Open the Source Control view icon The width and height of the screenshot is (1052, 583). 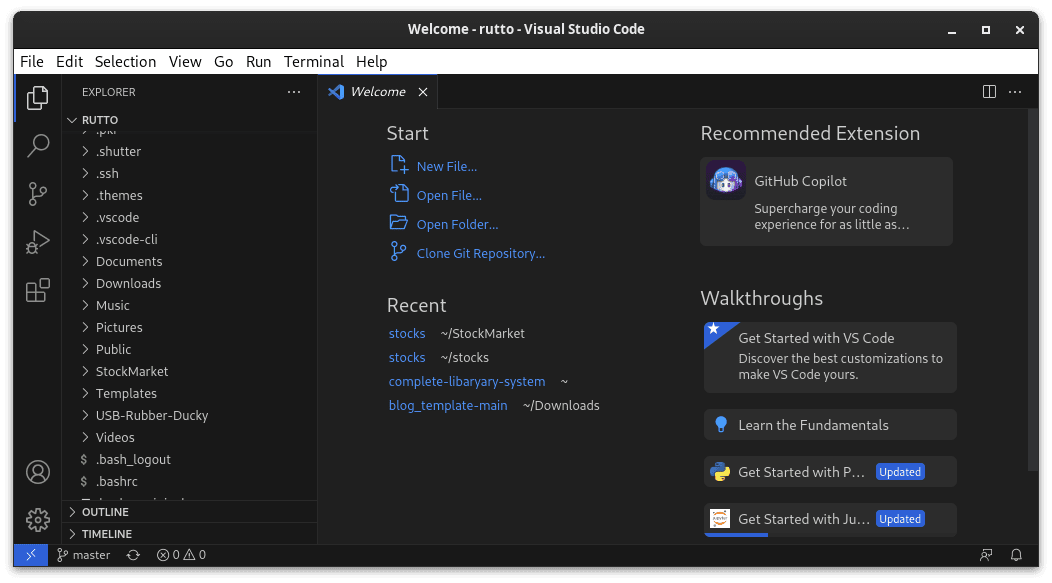38,194
